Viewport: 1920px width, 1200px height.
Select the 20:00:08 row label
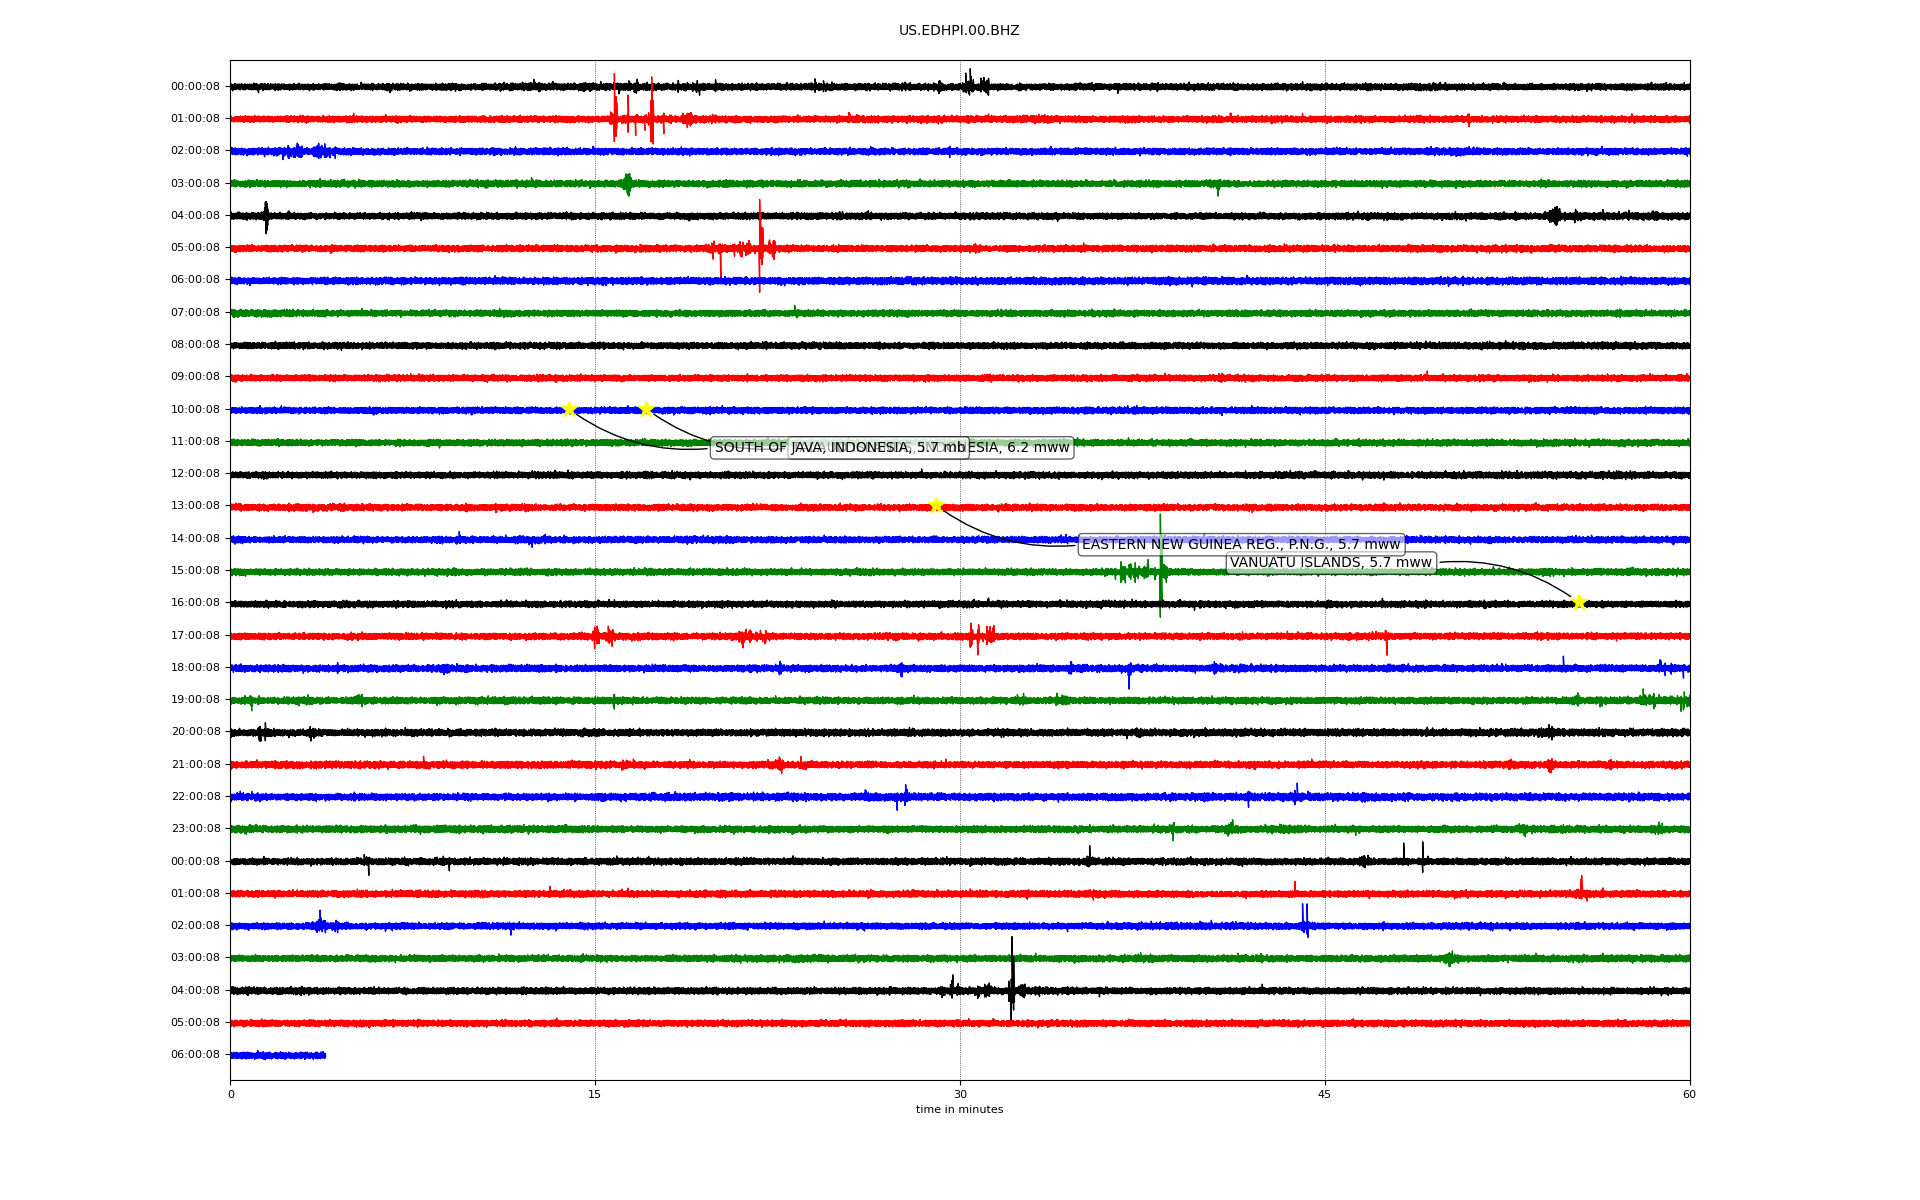(195, 732)
